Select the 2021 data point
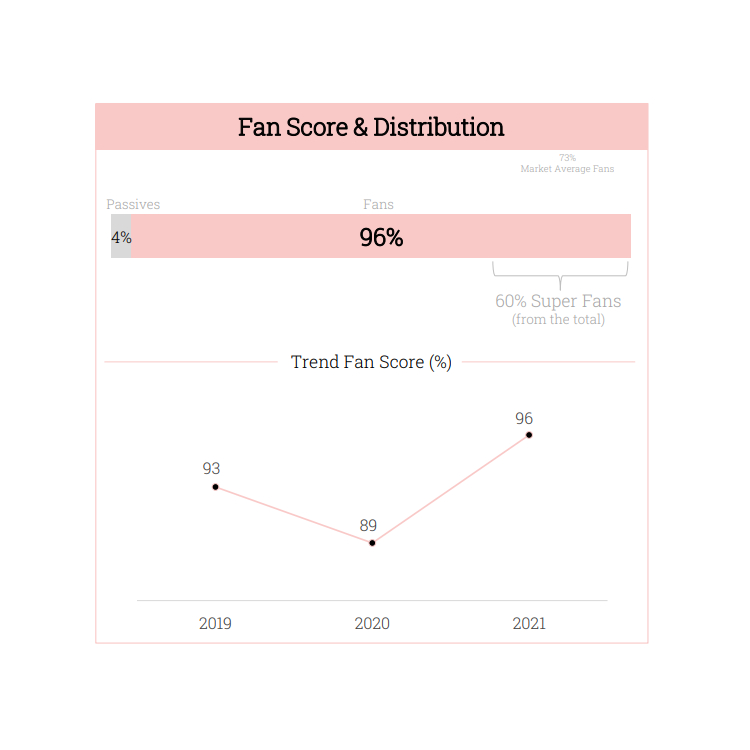This screenshot has width=750, height=750. [529, 435]
